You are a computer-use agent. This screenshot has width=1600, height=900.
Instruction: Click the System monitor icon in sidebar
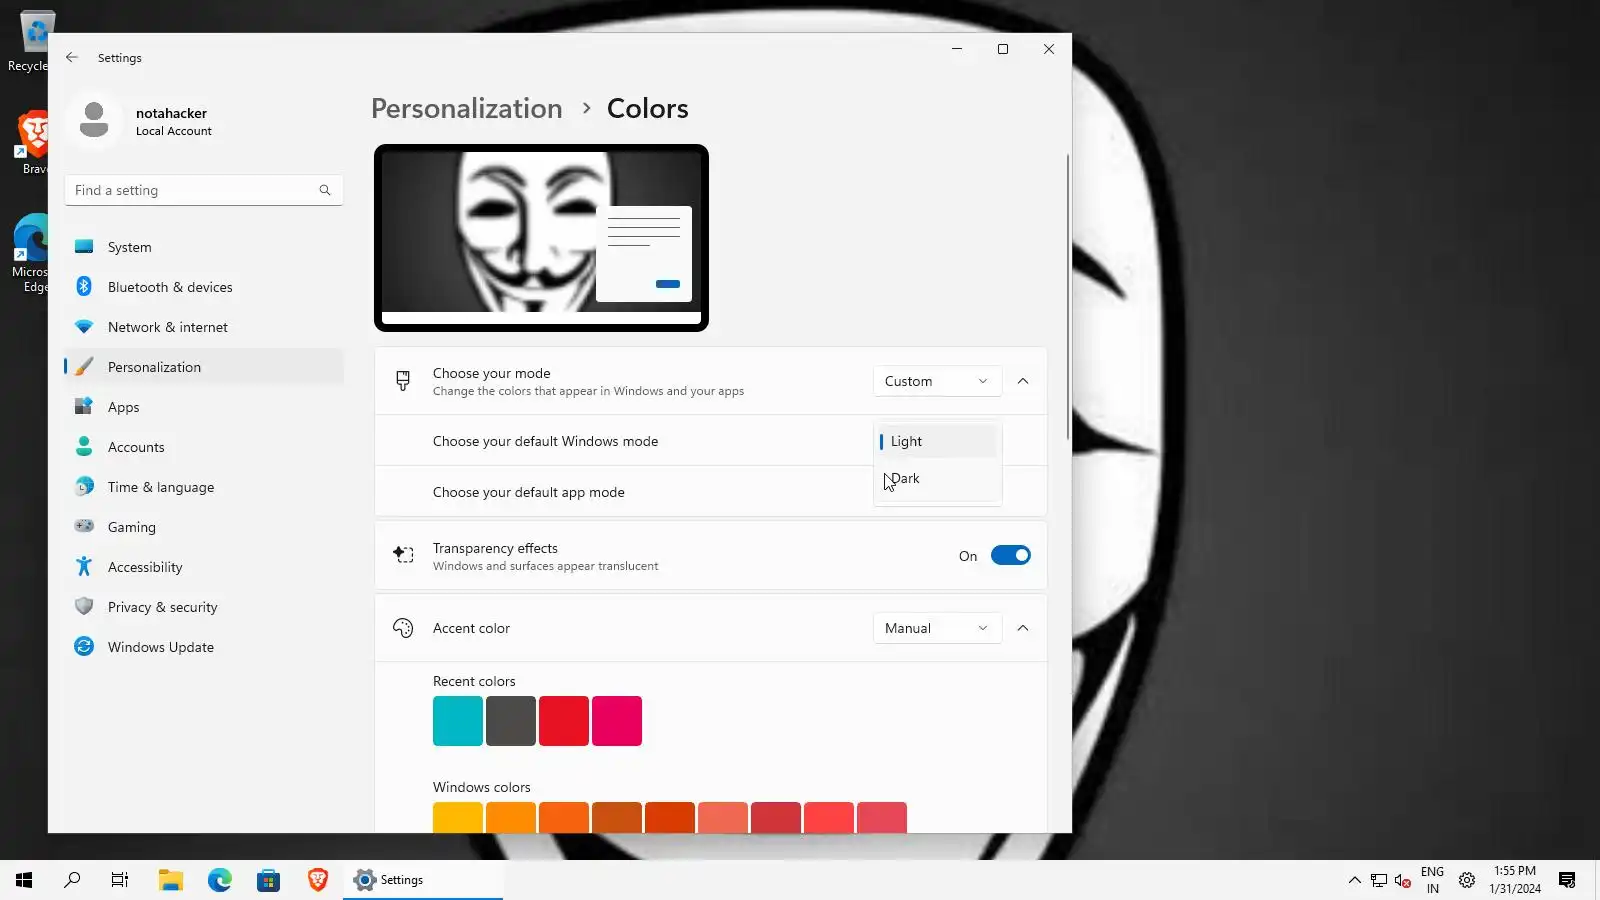click(84, 247)
